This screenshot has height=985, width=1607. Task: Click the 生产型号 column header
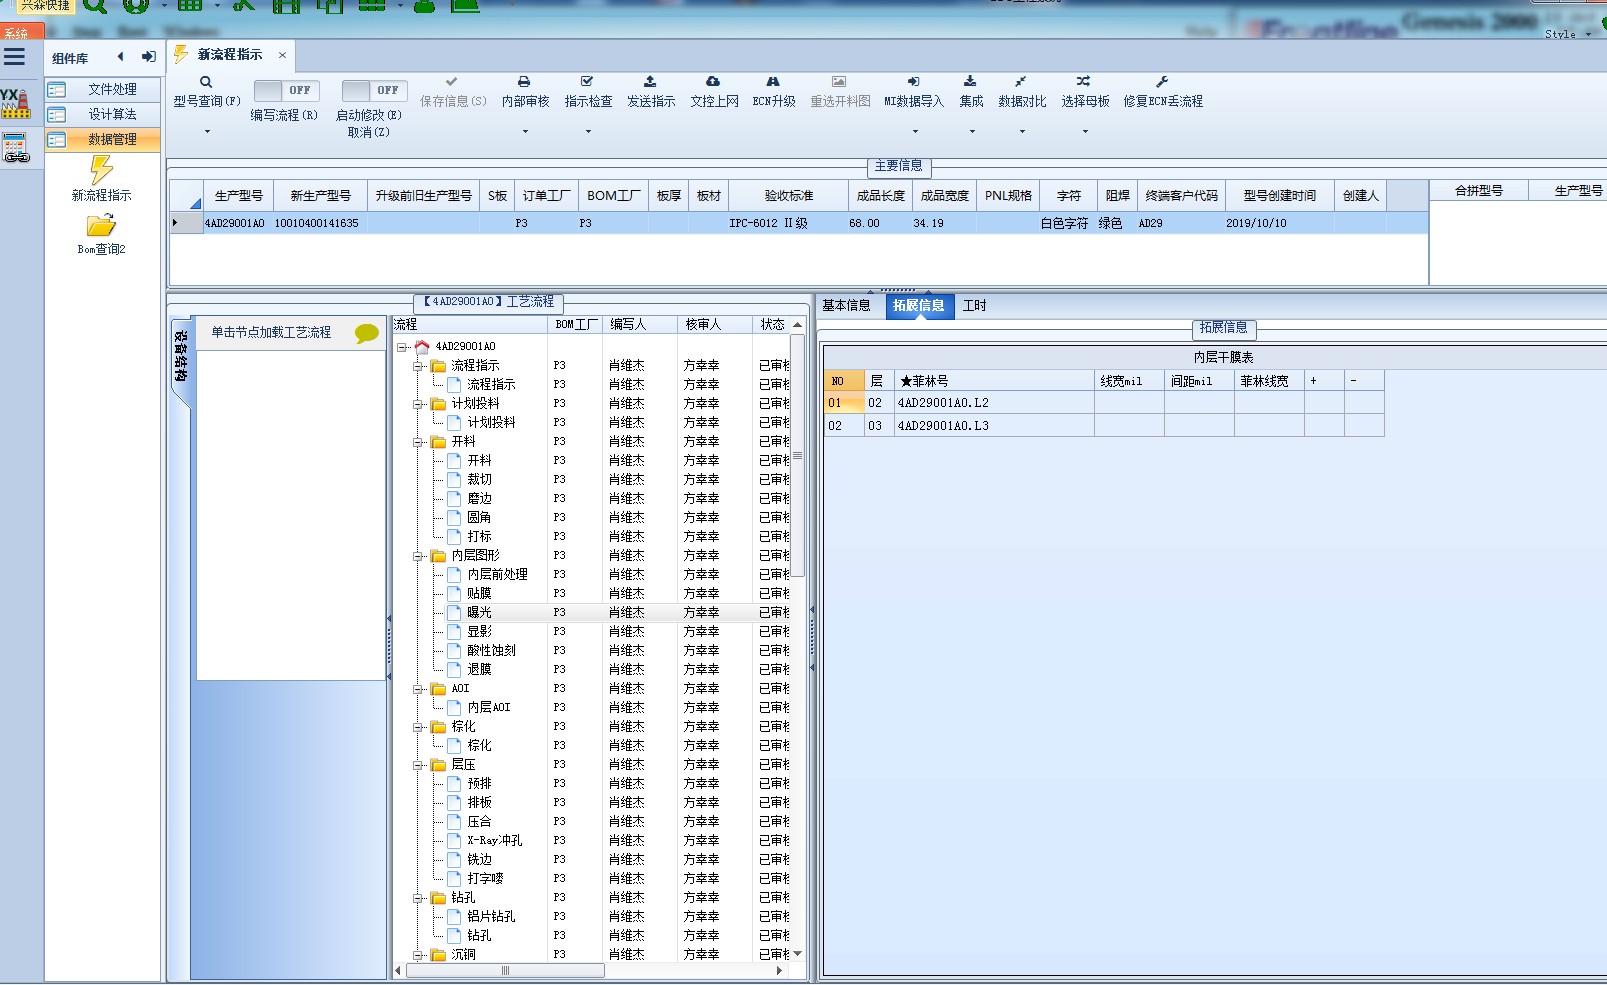coord(238,196)
